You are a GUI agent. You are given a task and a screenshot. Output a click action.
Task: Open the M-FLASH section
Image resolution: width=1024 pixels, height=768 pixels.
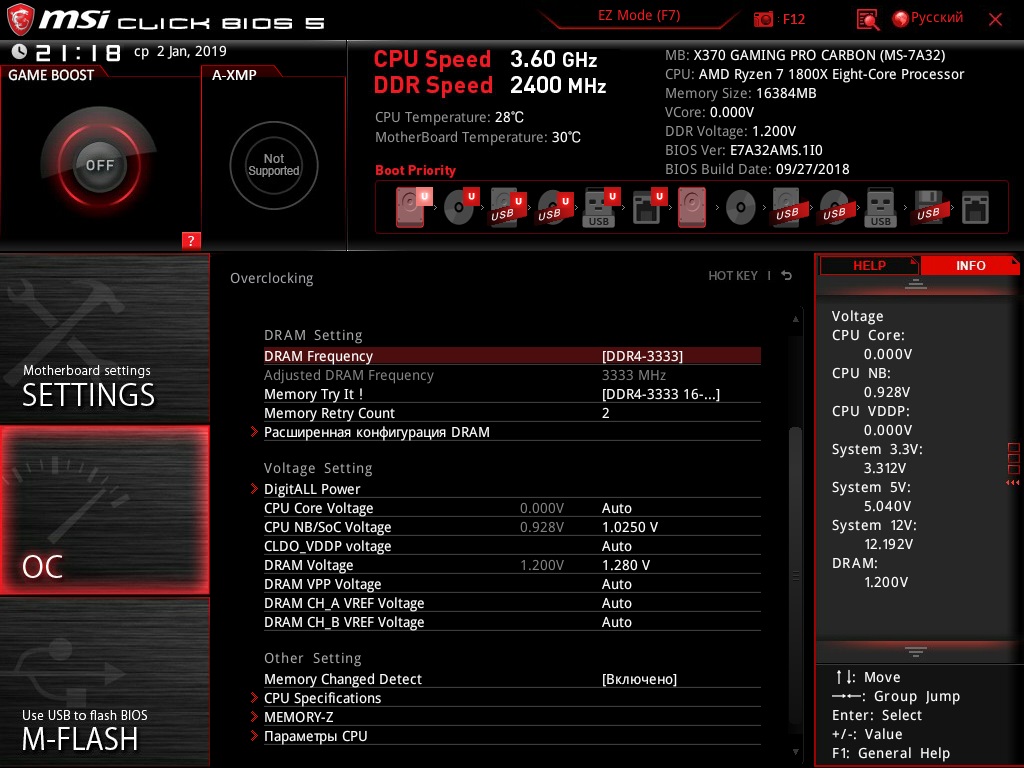[x=104, y=681]
